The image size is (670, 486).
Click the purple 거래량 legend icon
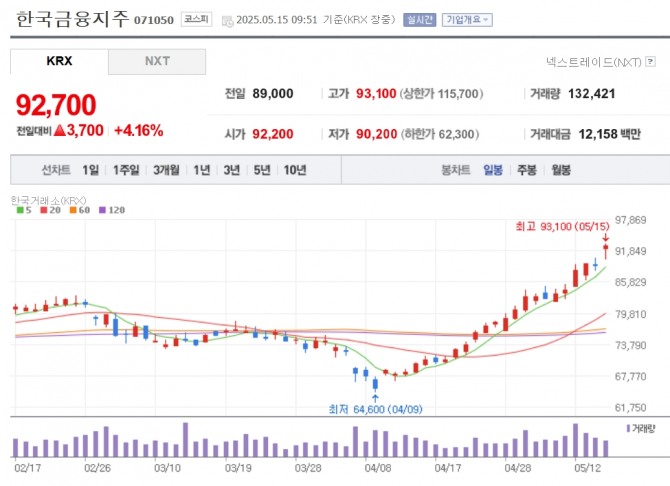[627, 428]
